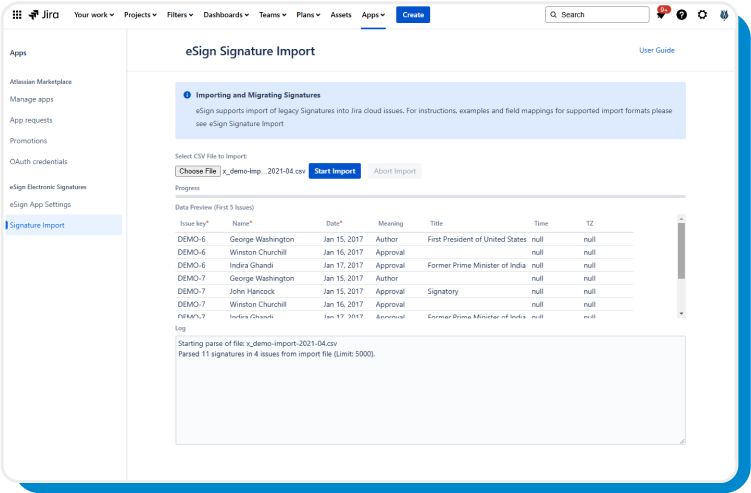
Task: Open Promotions in sidebar
Action: coord(28,141)
